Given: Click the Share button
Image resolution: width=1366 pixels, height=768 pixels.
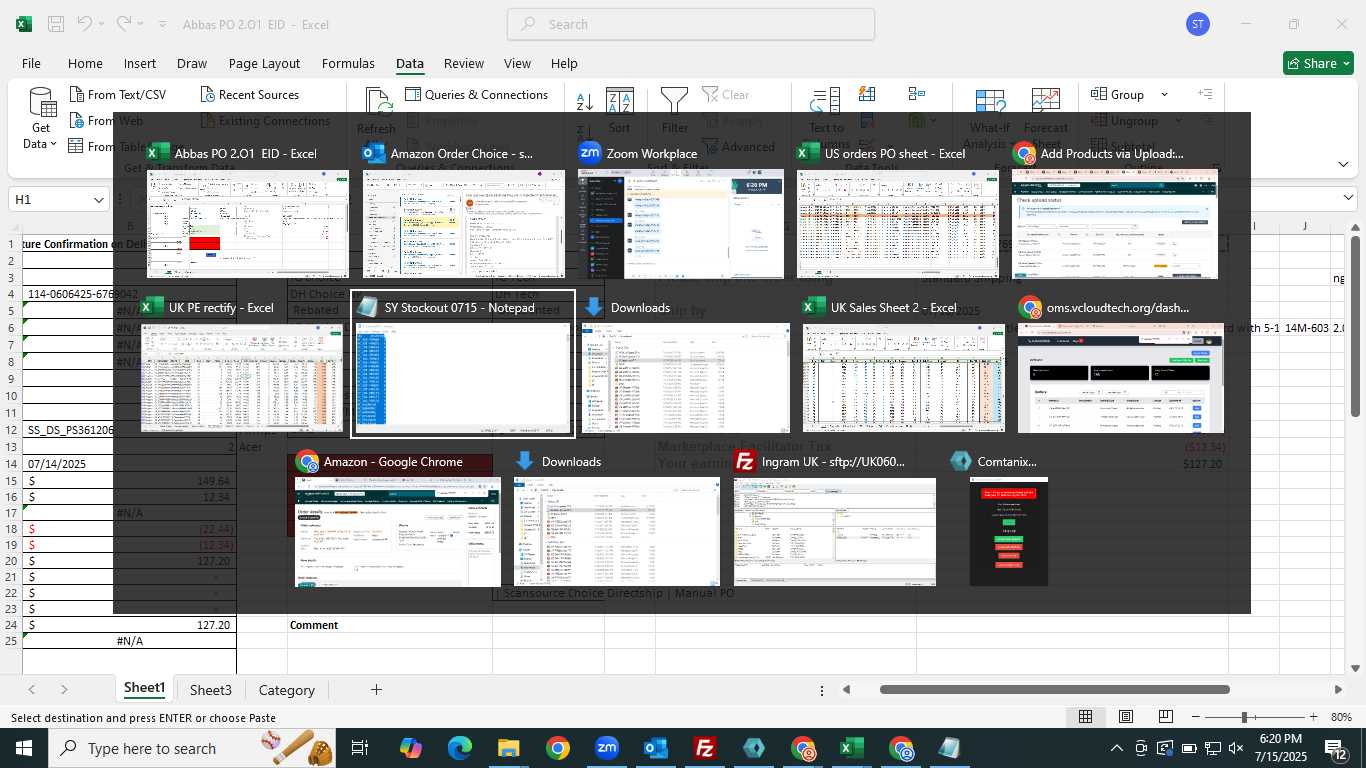Looking at the screenshot, I should pos(1318,63).
